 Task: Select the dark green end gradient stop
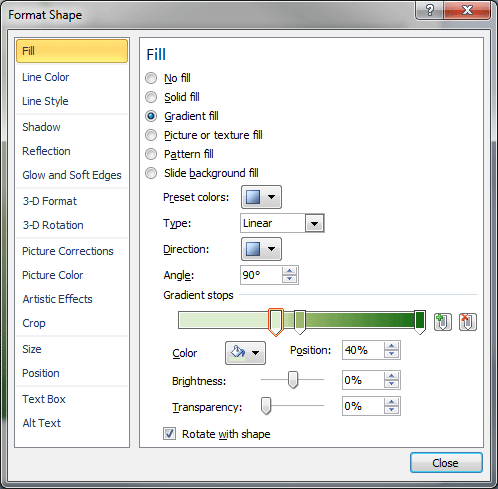click(x=420, y=322)
